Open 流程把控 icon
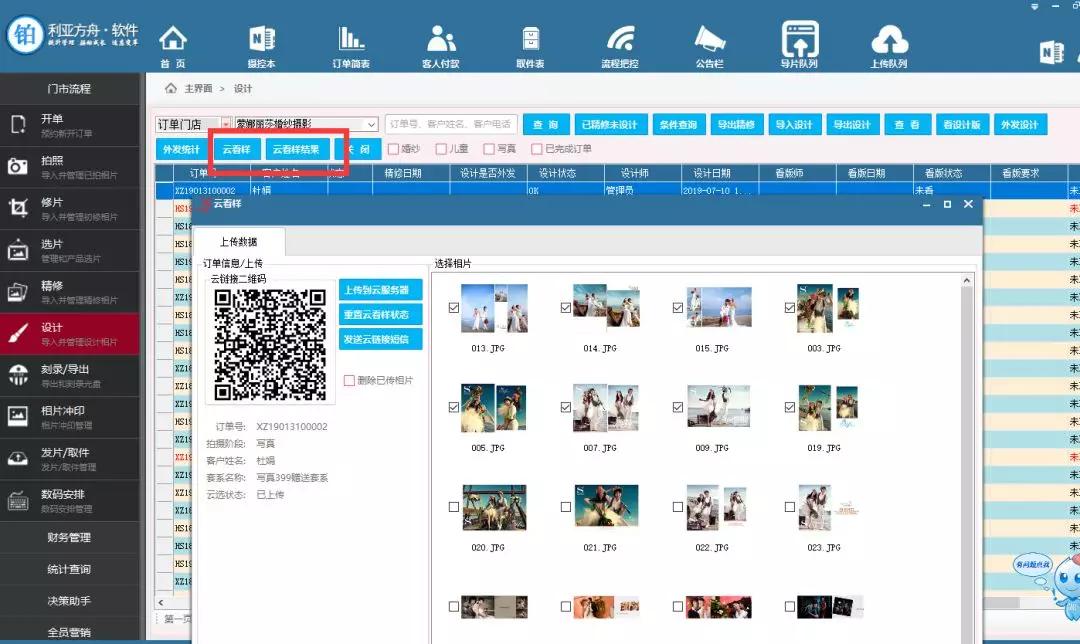 pos(620,45)
